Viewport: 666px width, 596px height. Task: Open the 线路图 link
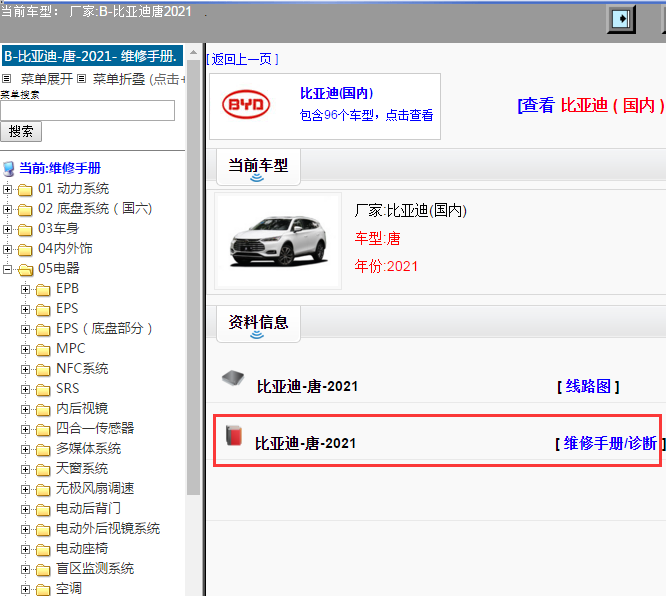(588, 387)
